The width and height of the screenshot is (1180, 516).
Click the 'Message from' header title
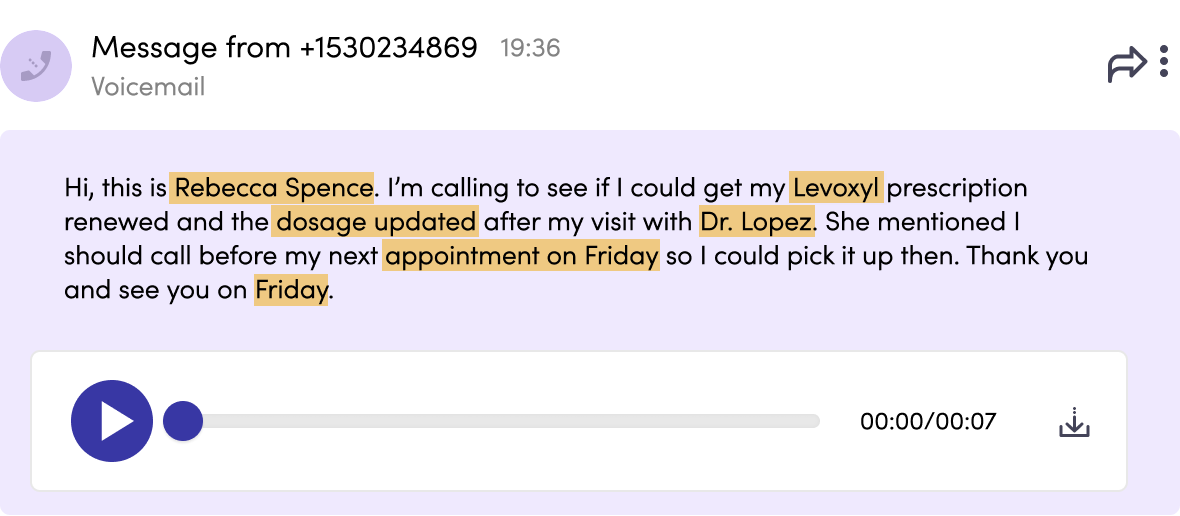click(x=190, y=47)
